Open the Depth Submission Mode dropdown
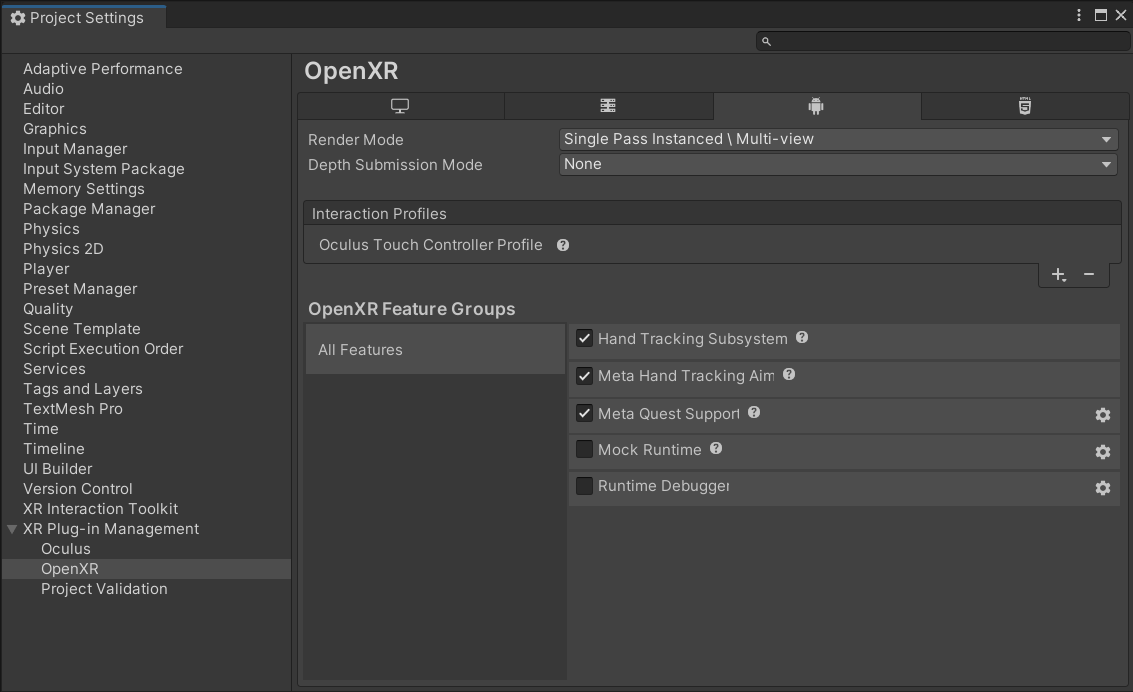 pyautogui.click(x=837, y=165)
